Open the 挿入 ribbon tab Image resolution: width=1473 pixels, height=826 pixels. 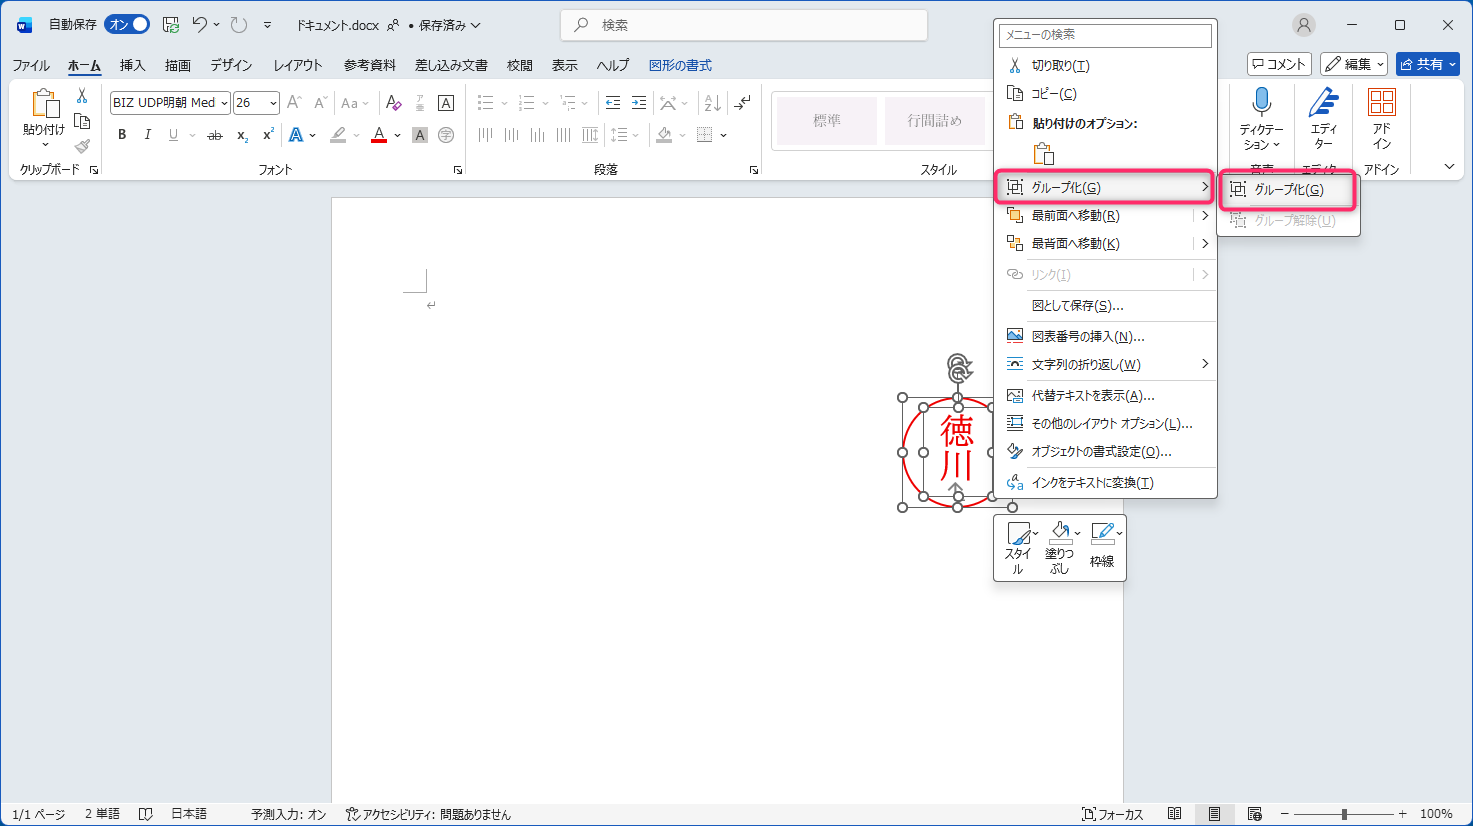tap(132, 65)
